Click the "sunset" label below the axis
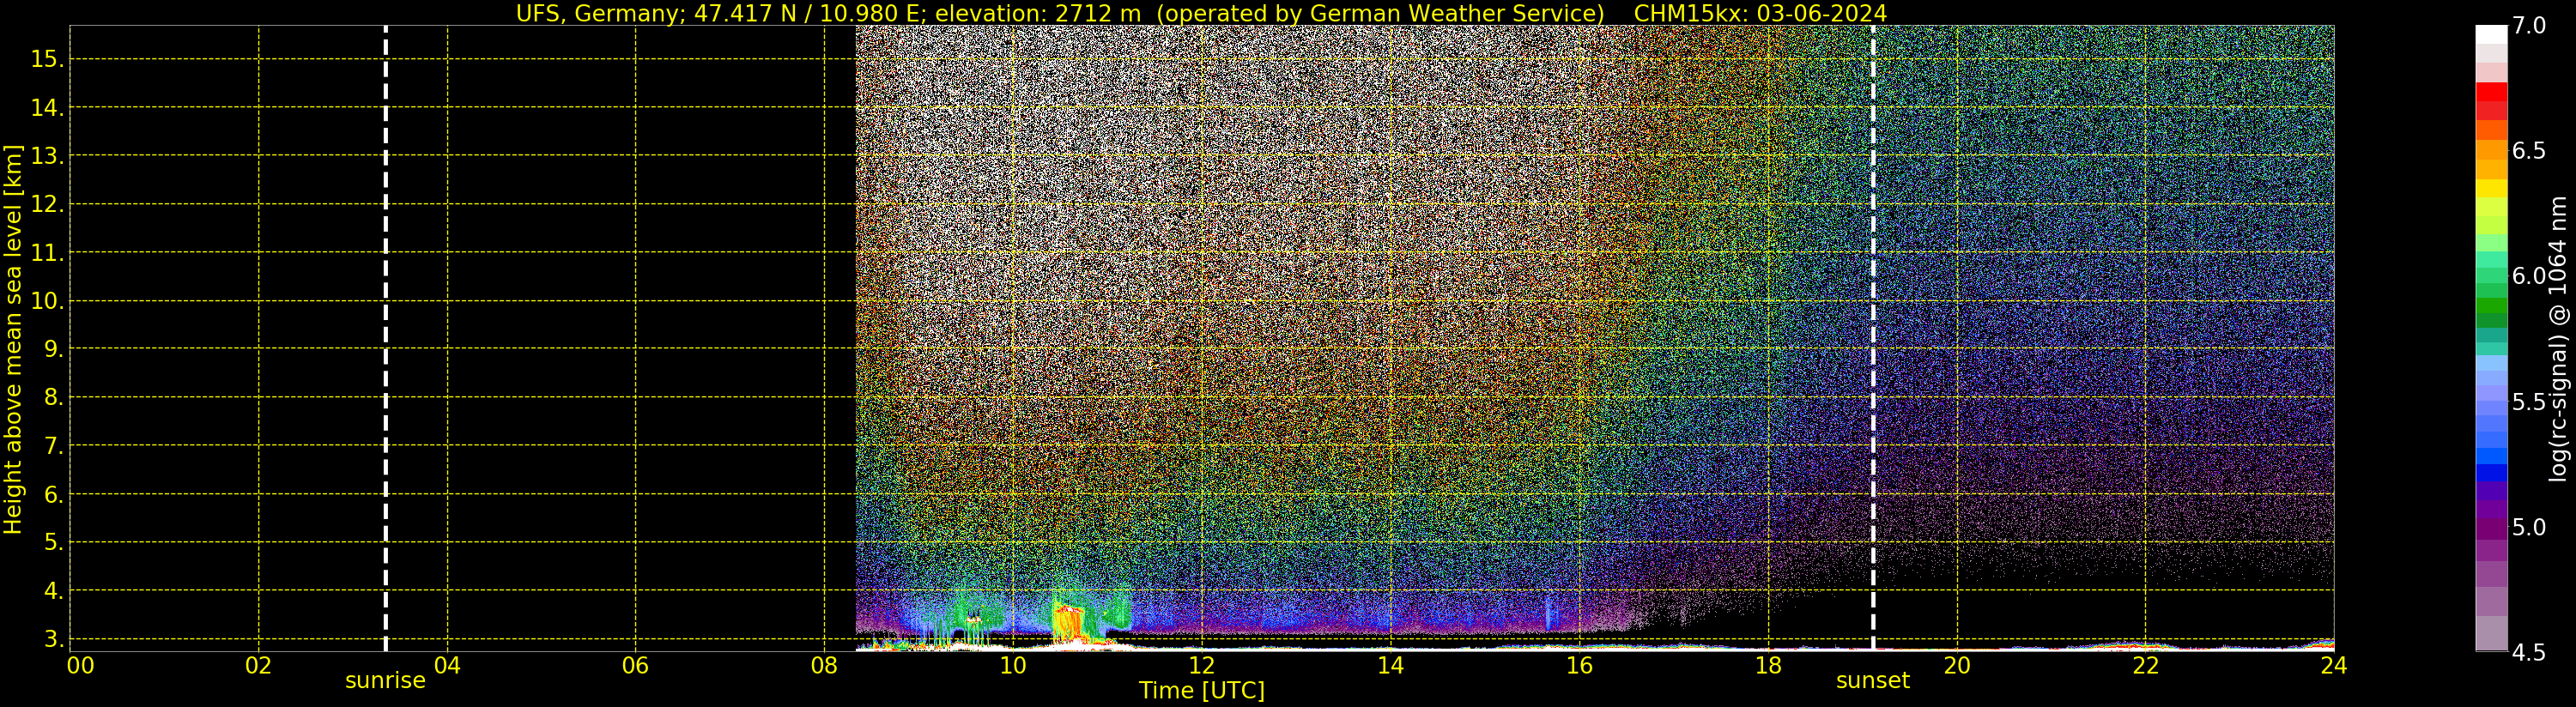The width and height of the screenshot is (2576, 707). click(1872, 681)
